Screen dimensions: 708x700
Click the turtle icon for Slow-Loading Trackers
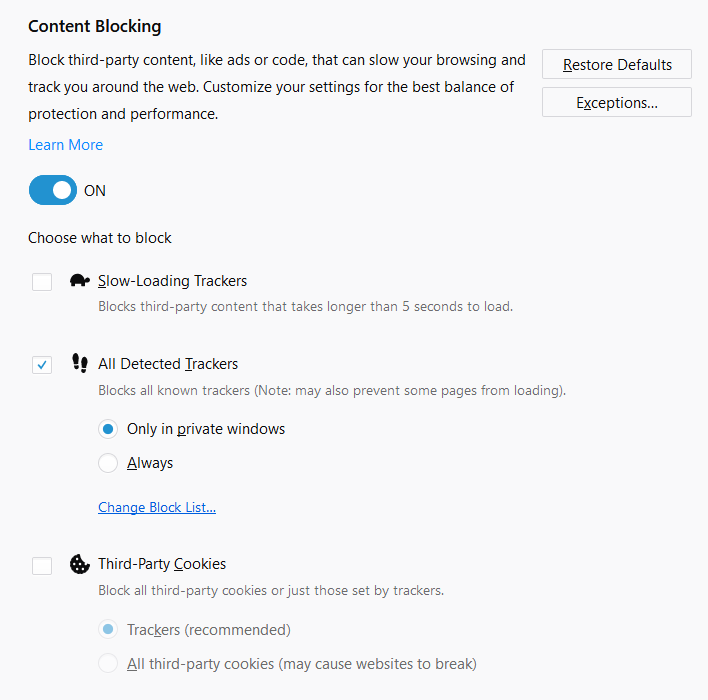pos(80,281)
